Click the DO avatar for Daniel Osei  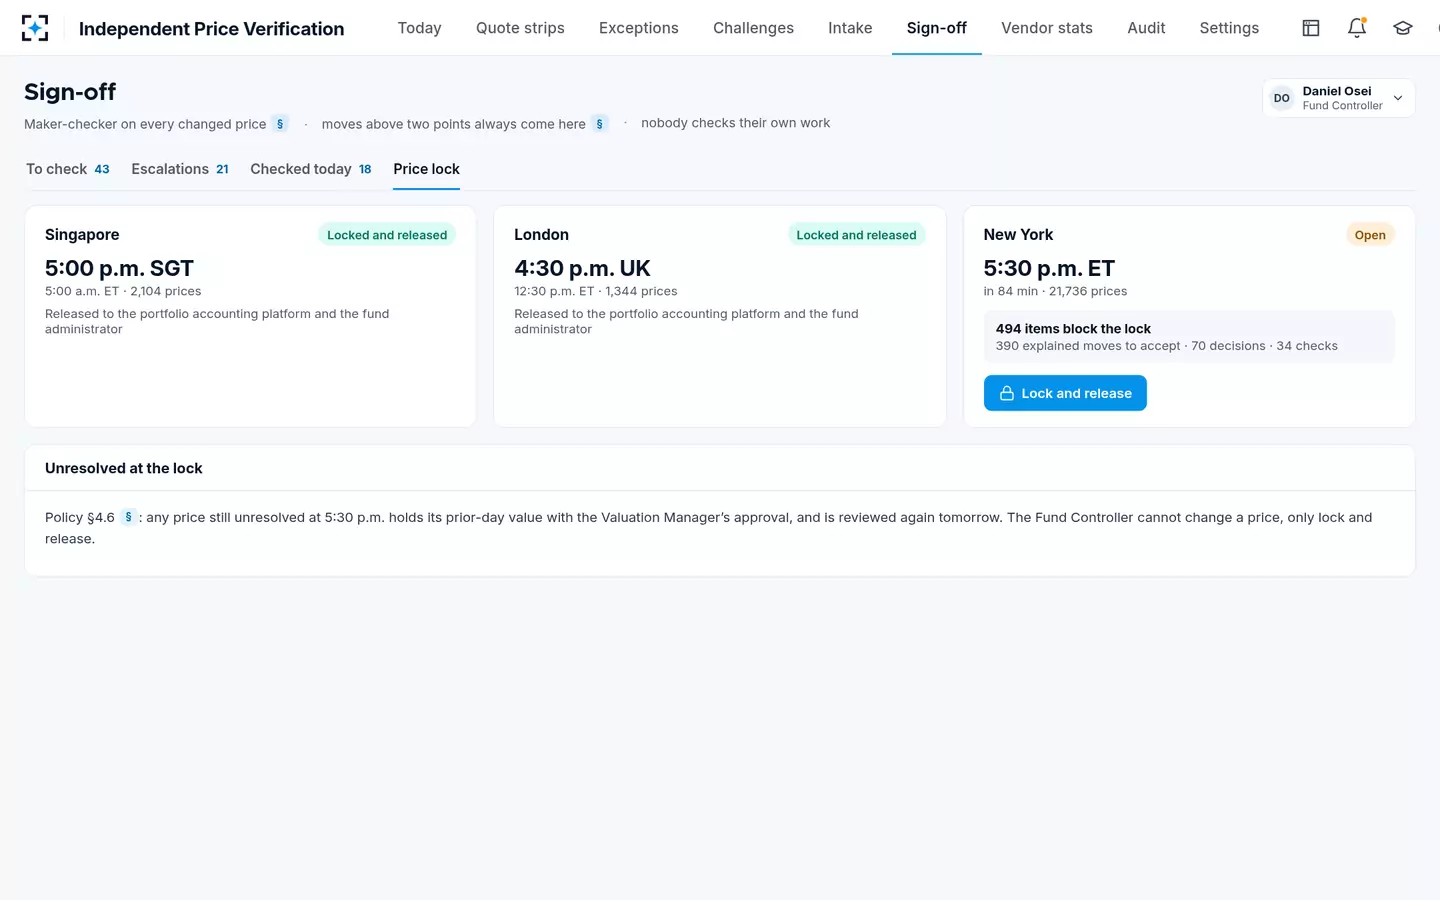pyautogui.click(x=1282, y=98)
